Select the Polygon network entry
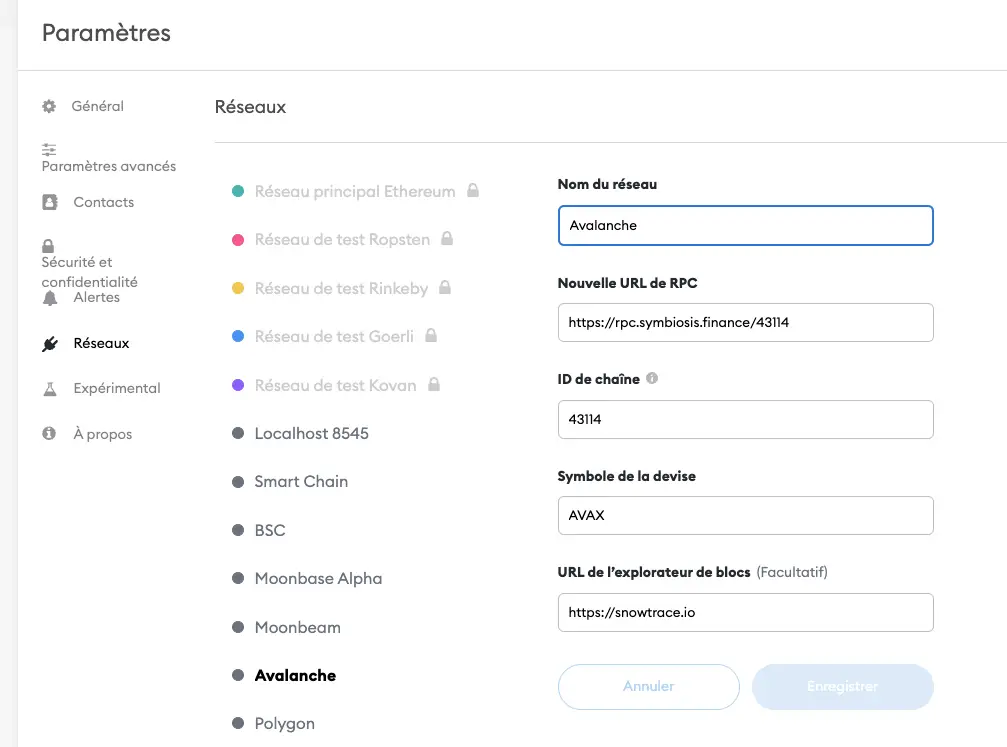 [284, 723]
